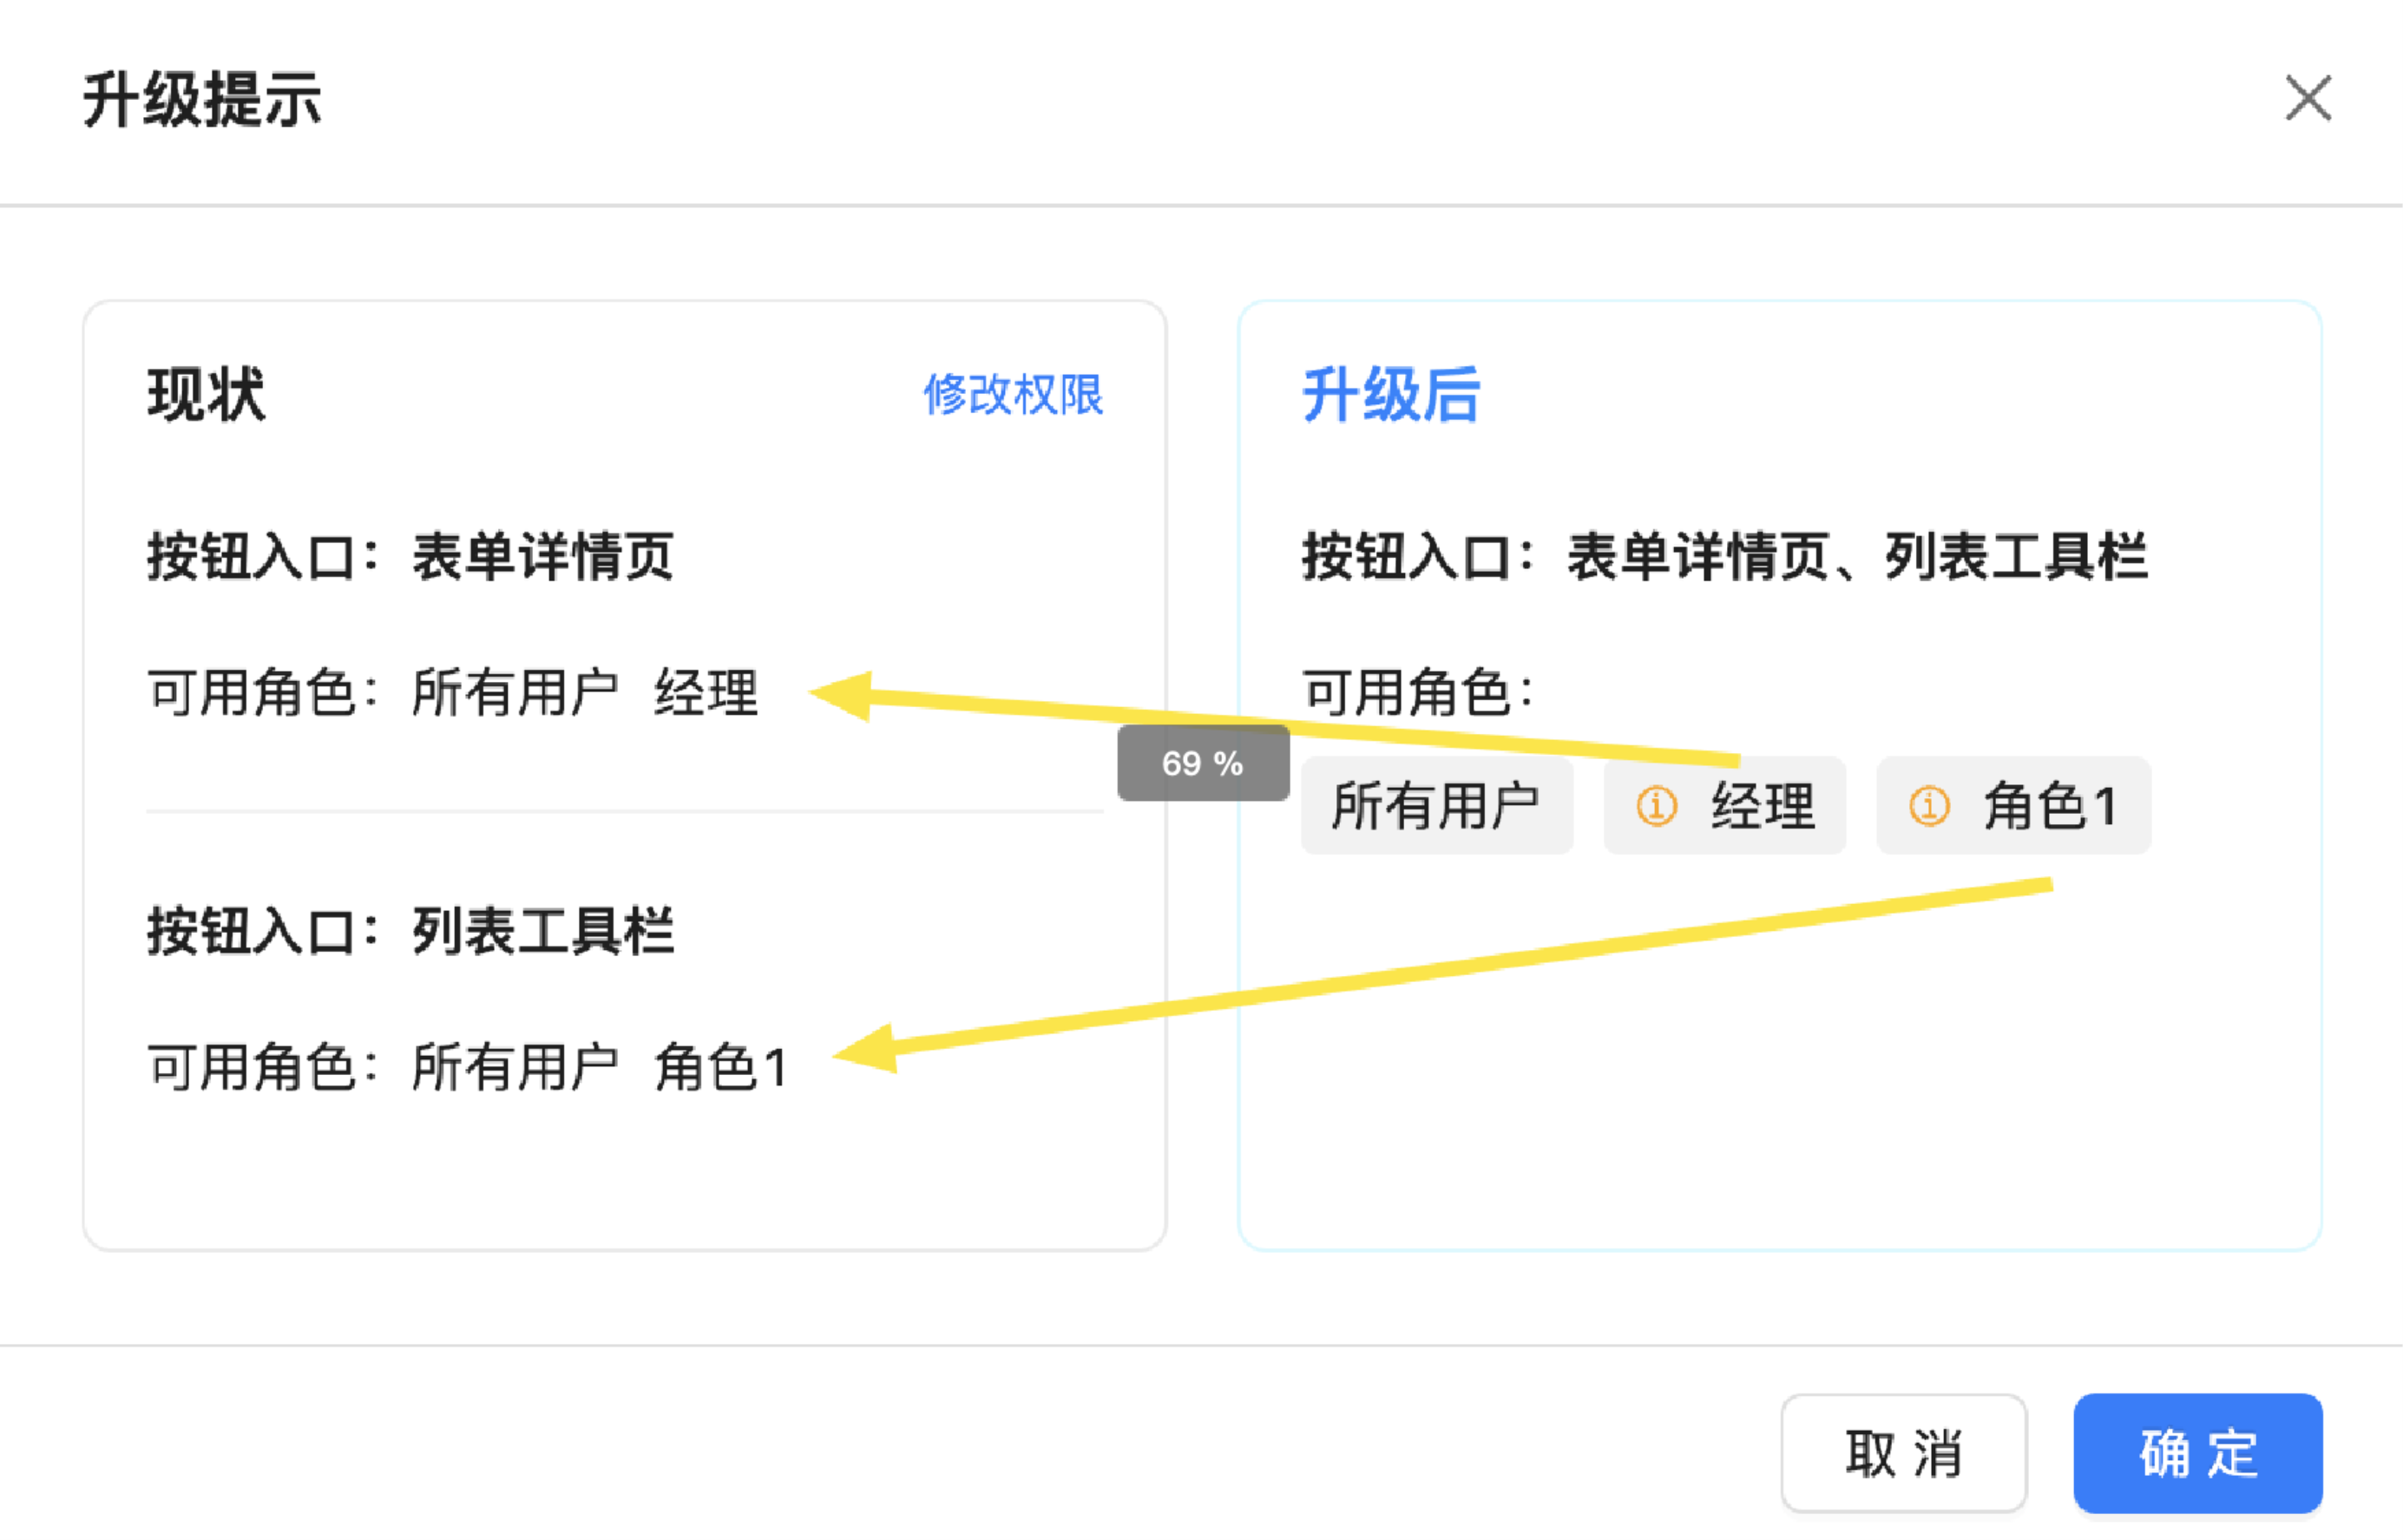
Task: Click the 角色1 role text in 现状 panel
Action: click(x=721, y=1067)
